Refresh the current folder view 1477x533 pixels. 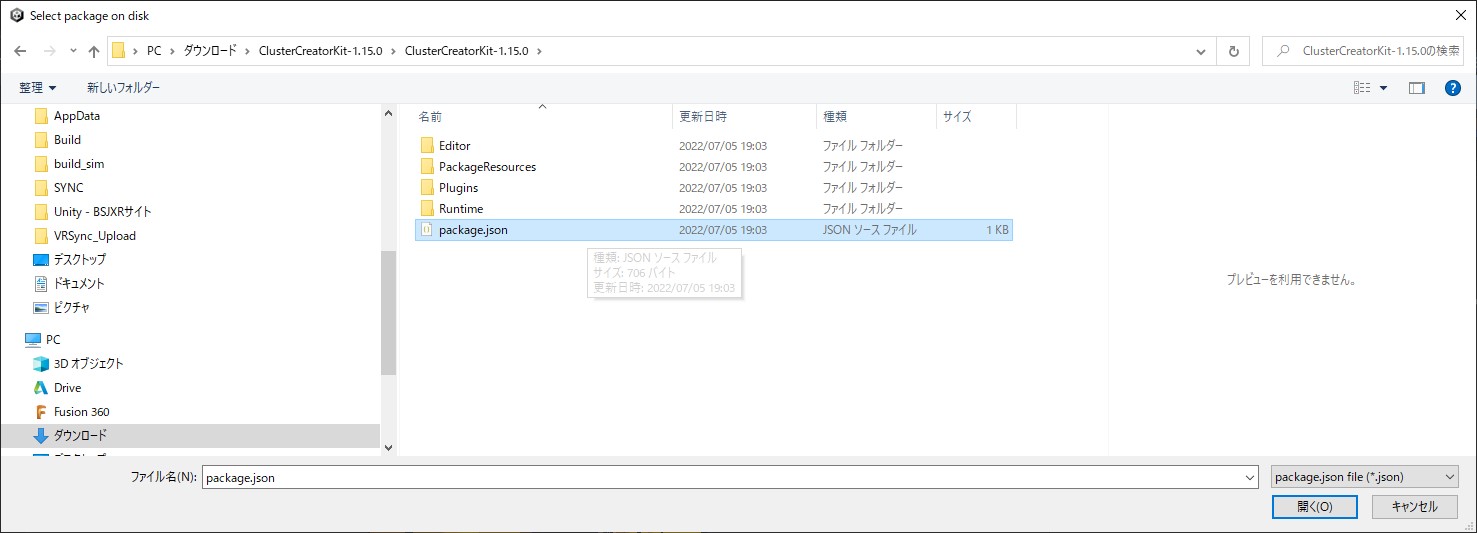(1233, 51)
